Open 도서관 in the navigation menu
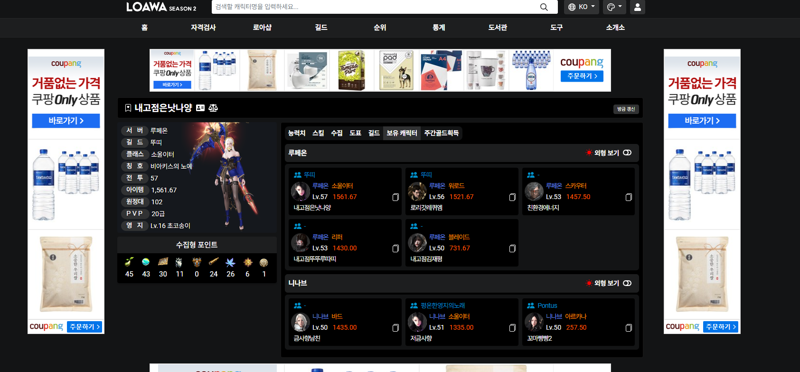Screen dimensions: 800x372 (497, 28)
